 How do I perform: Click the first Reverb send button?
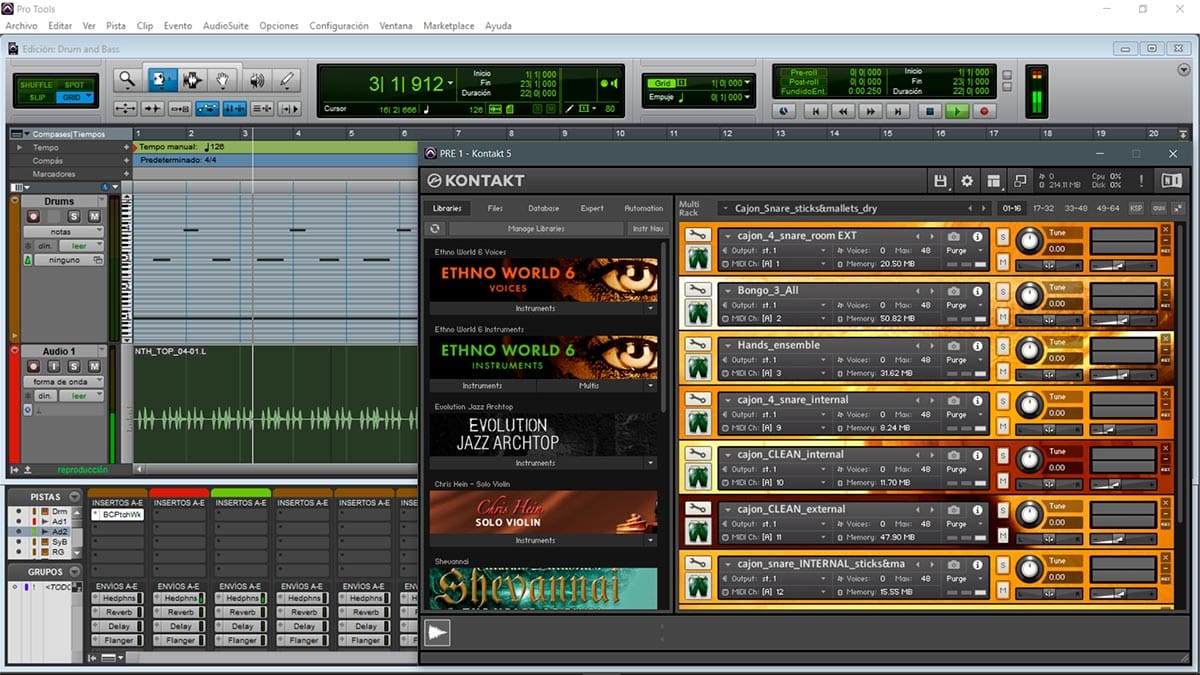click(118, 612)
